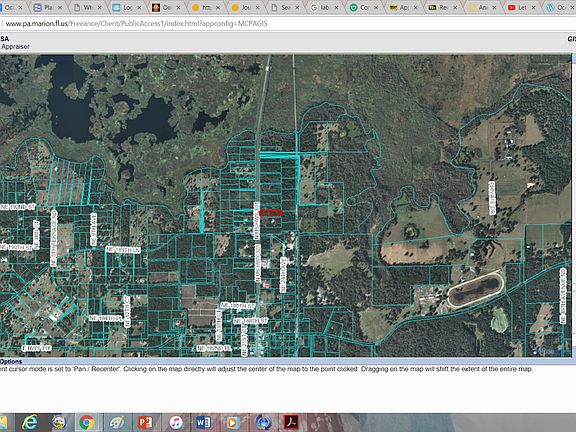
Task: Open Microsoft Word taskbar icon
Action: (203, 422)
